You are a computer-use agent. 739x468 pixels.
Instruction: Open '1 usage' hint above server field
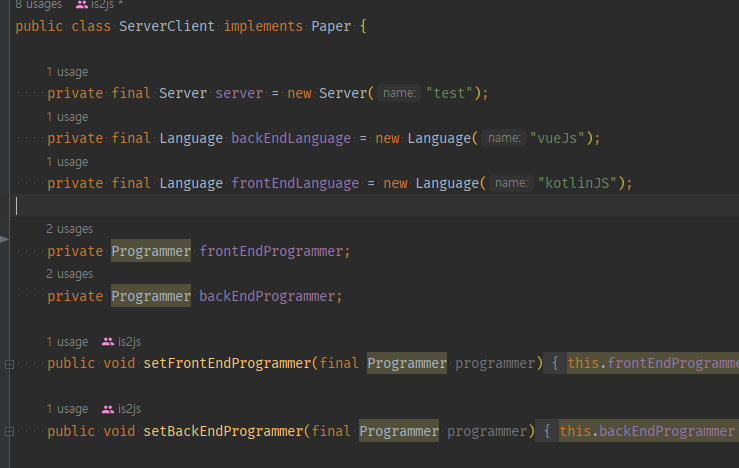(x=67, y=72)
